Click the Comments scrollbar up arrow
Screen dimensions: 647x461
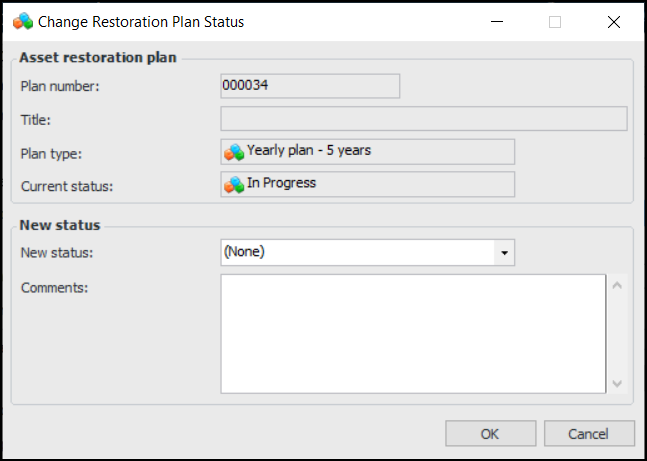(617, 286)
